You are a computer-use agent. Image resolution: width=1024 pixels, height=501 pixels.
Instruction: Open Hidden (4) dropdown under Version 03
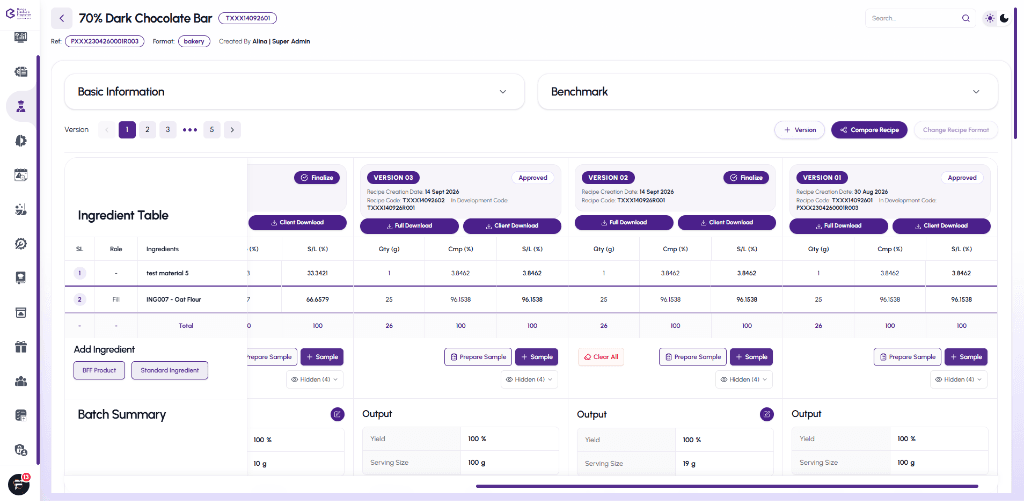click(x=529, y=379)
